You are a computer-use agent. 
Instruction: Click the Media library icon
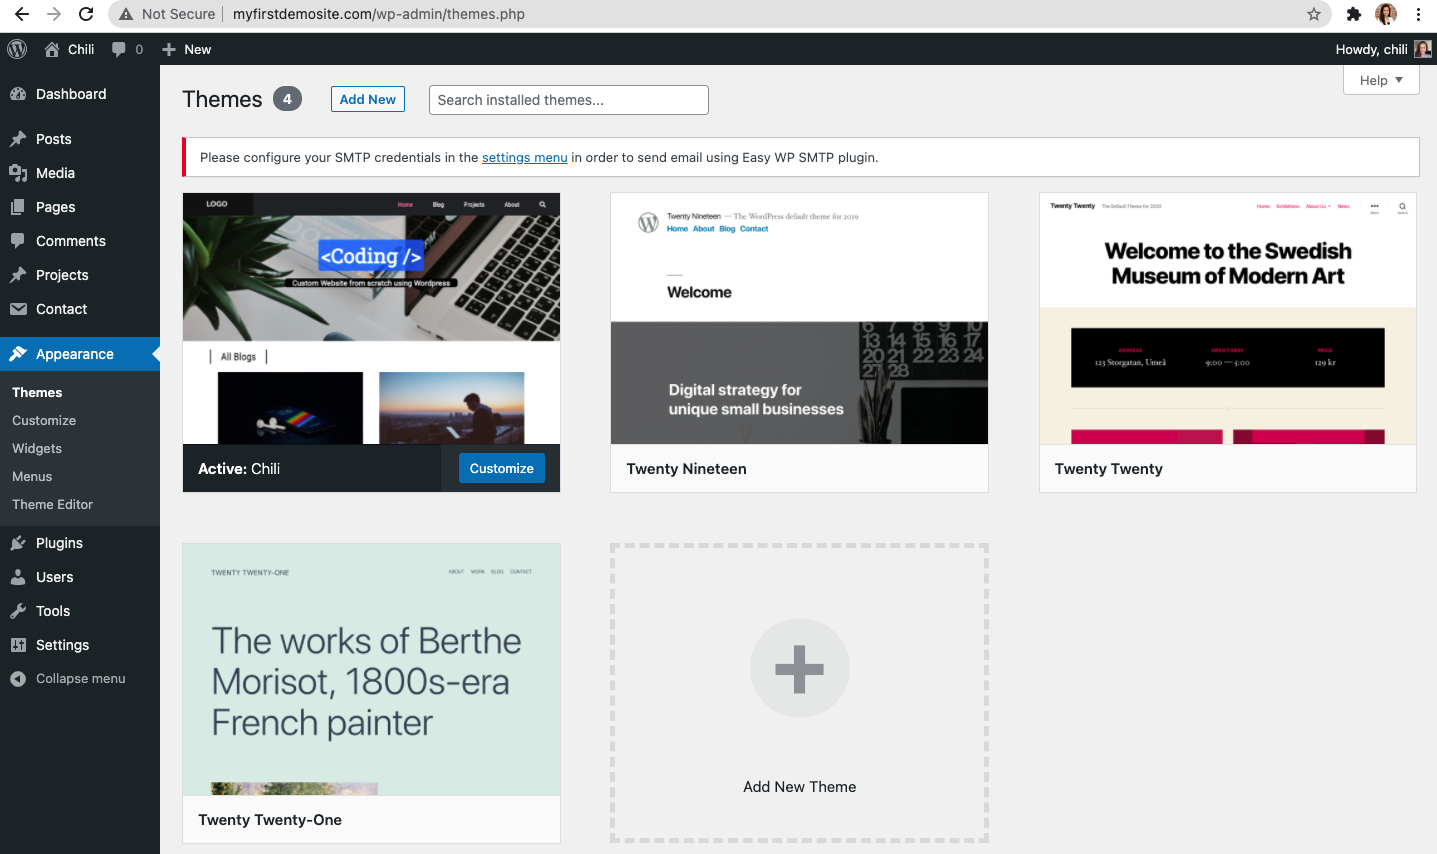pyautogui.click(x=18, y=173)
